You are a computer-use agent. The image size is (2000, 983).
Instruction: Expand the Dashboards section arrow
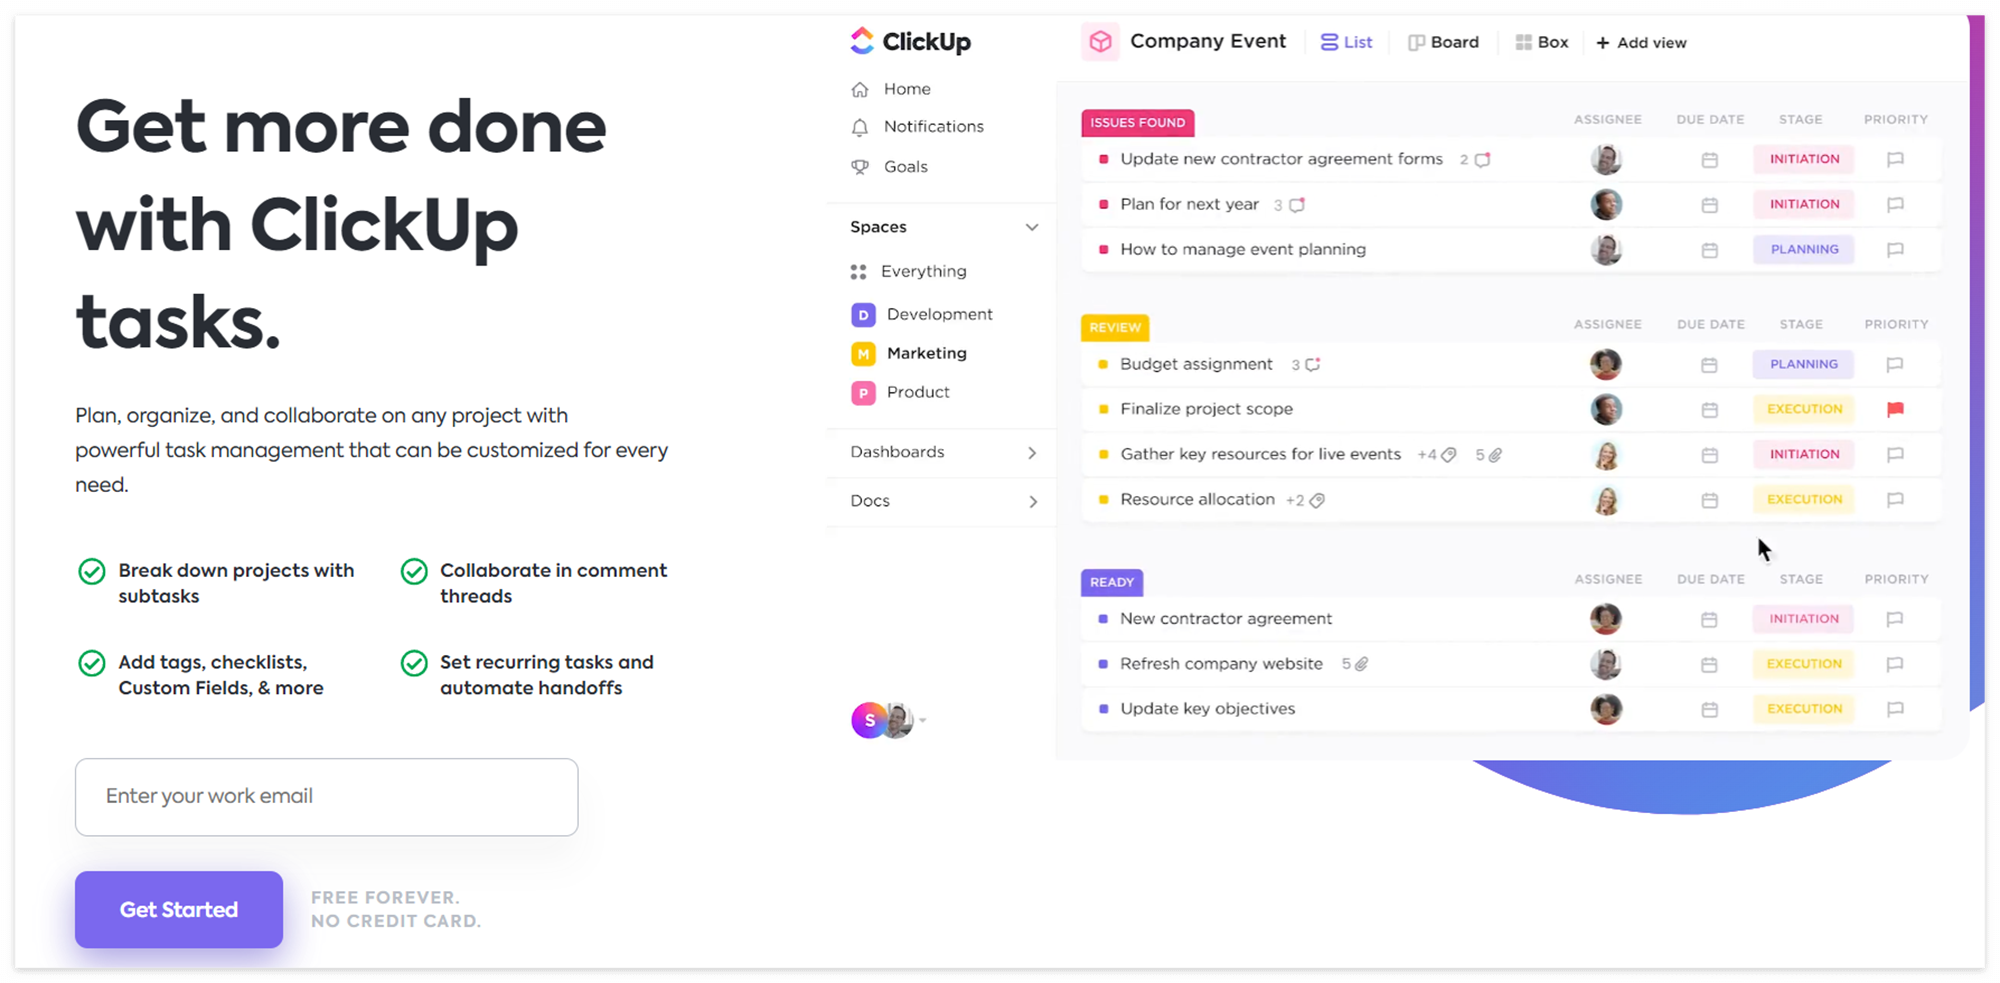[x=1032, y=452]
